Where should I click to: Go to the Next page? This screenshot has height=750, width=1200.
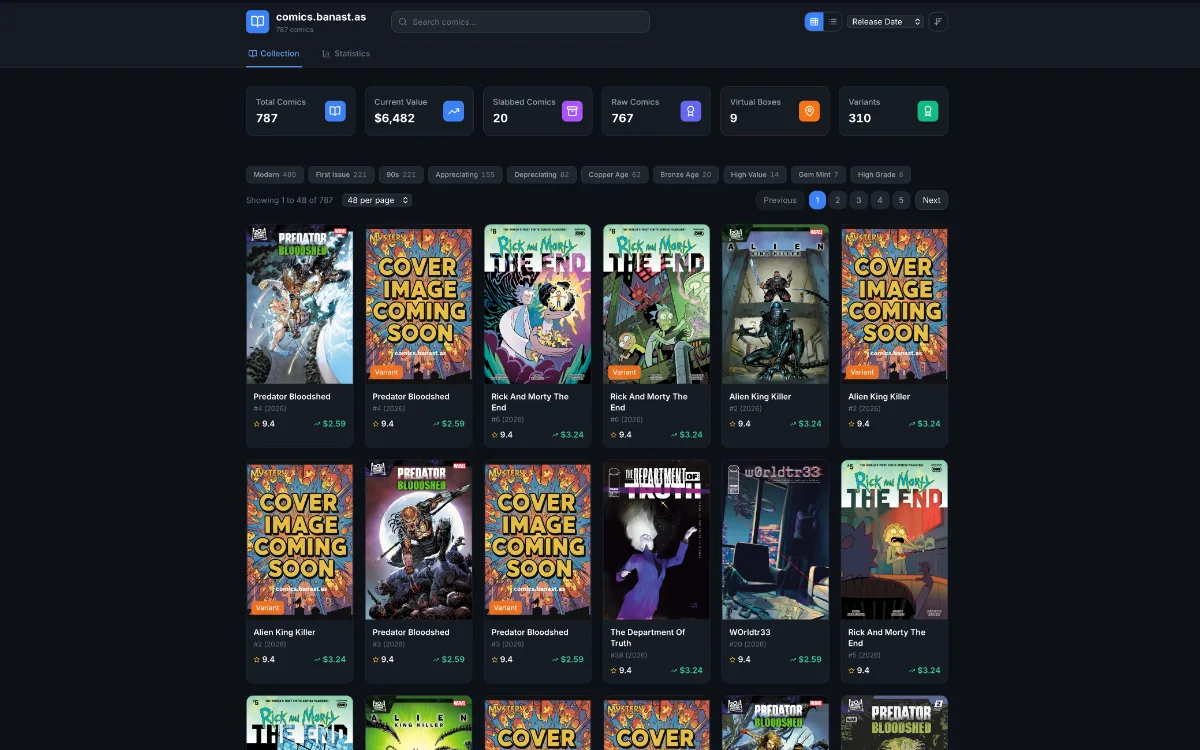pos(931,200)
